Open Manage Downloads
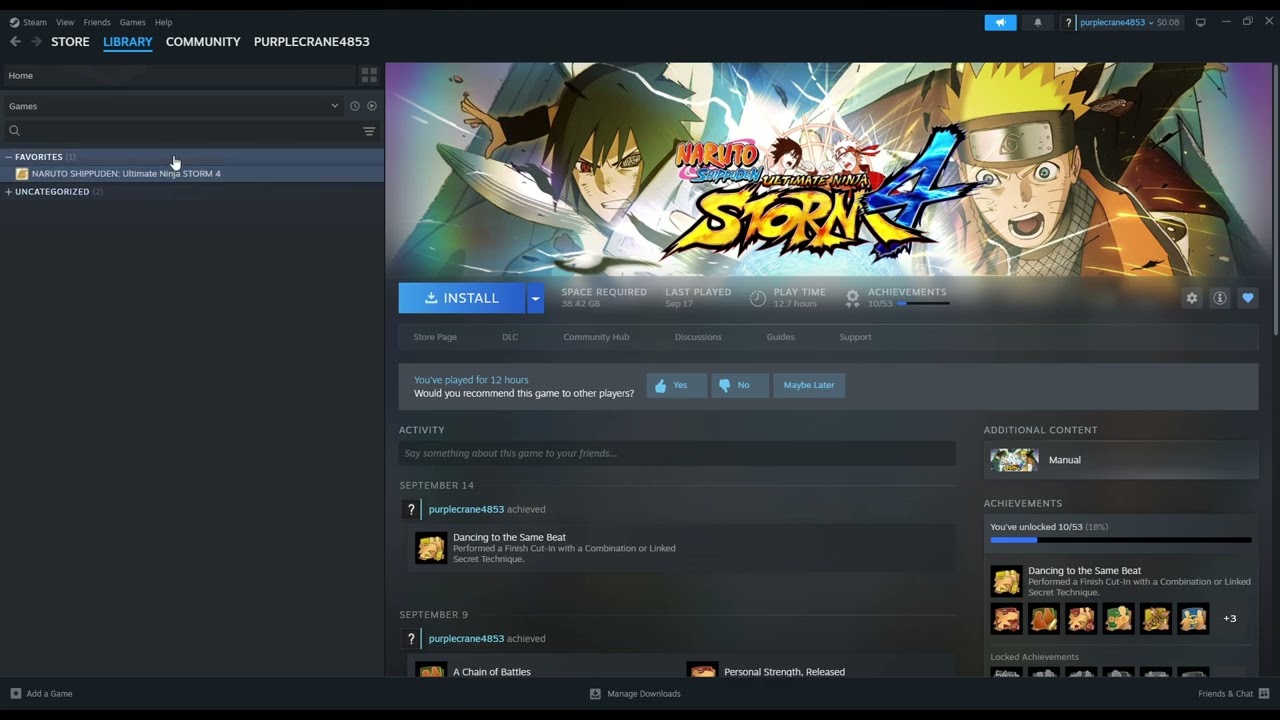 (636, 694)
